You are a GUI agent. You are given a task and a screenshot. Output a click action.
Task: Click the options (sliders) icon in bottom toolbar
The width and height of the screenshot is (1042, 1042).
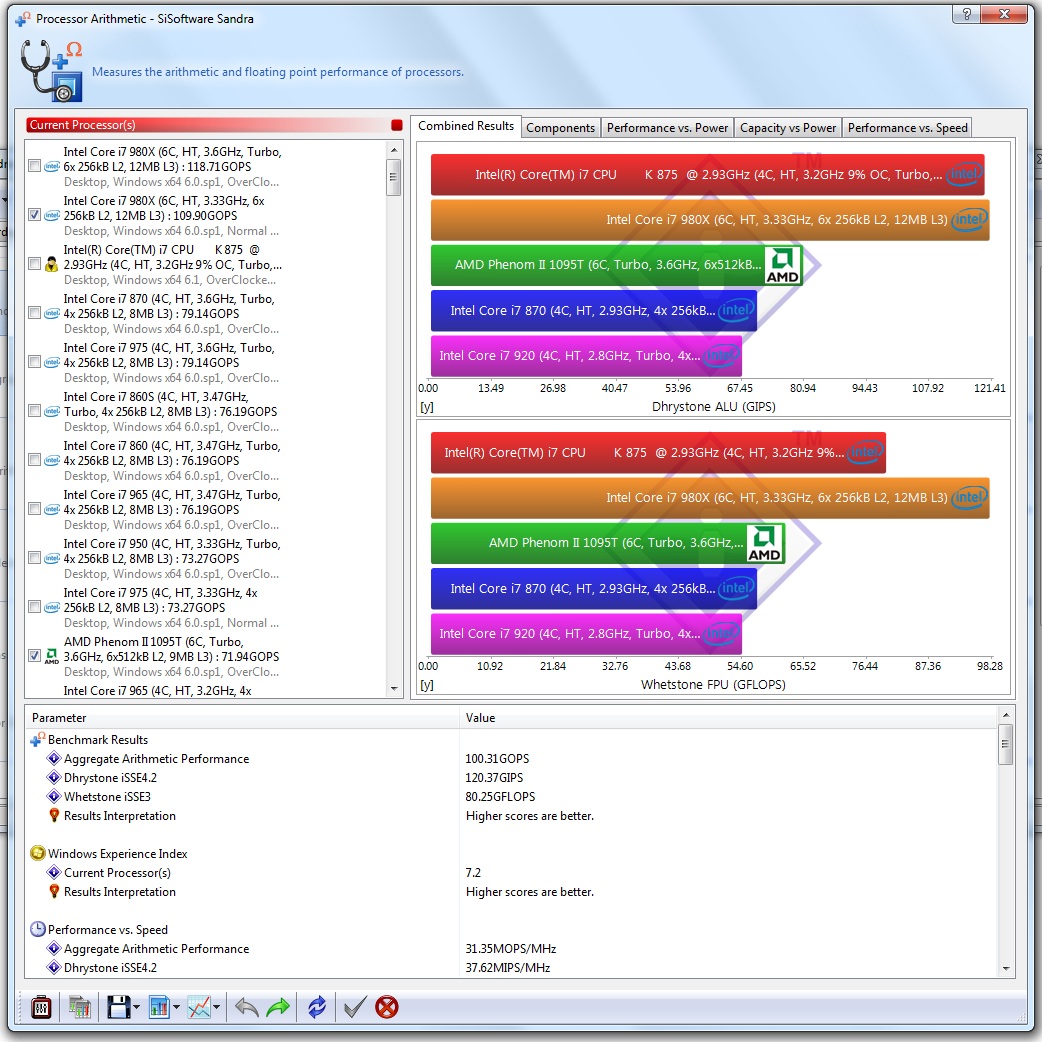pyautogui.click(x=41, y=1007)
